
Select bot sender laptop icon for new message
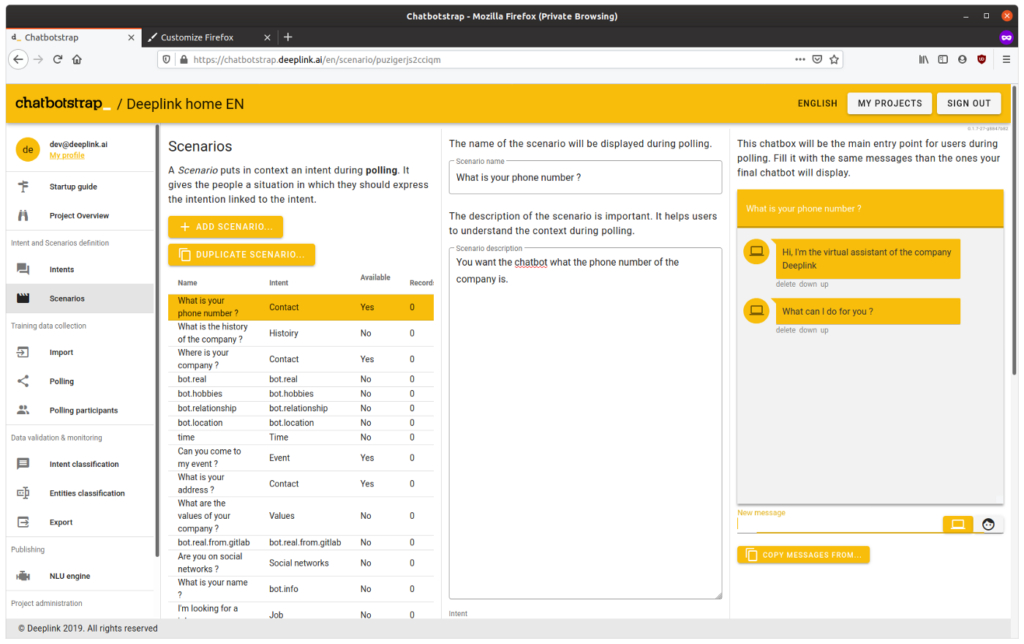[957, 524]
